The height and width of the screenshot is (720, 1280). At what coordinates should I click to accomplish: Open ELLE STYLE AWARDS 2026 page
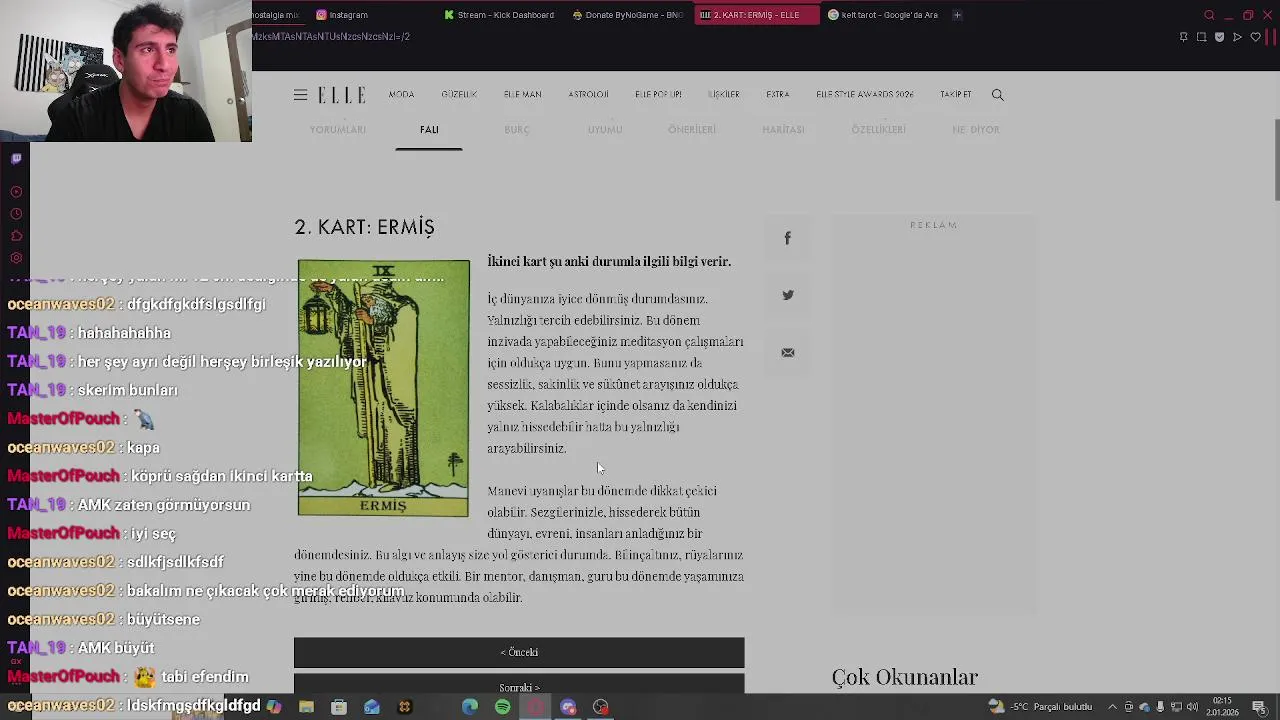[x=865, y=95]
